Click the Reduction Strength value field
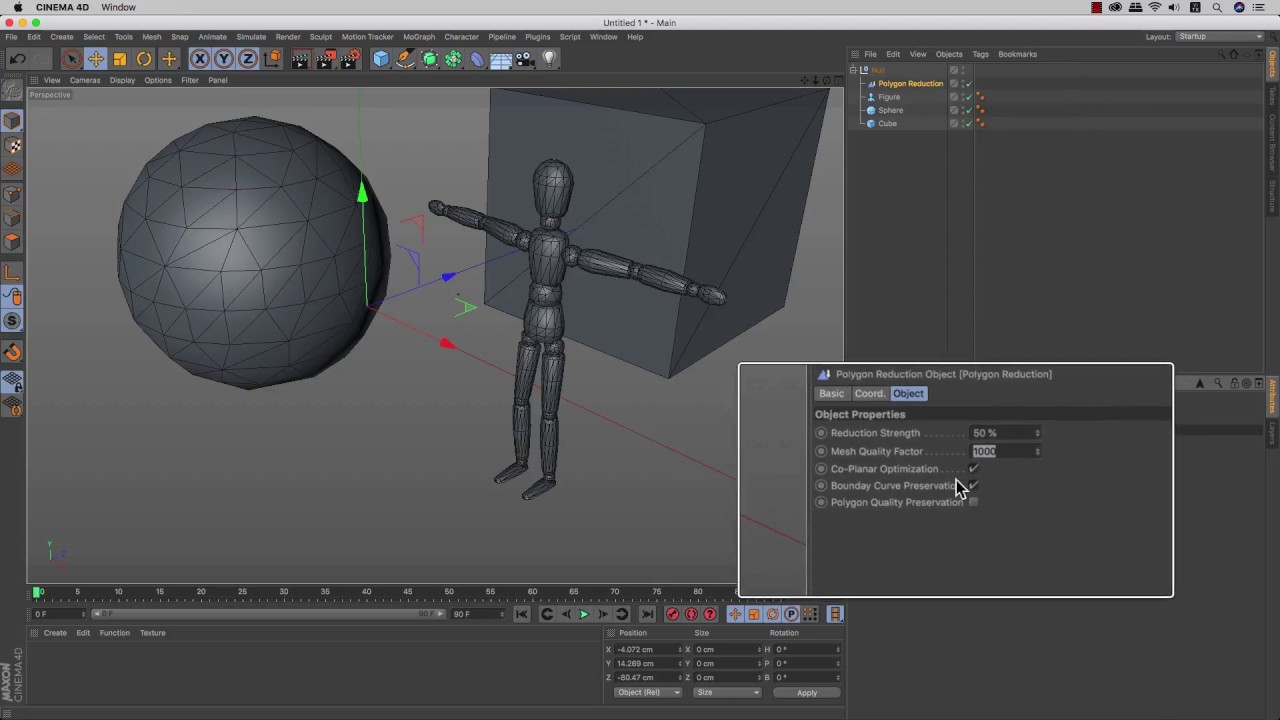This screenshot has height=720, width=1280. (x=1002, y=433)
